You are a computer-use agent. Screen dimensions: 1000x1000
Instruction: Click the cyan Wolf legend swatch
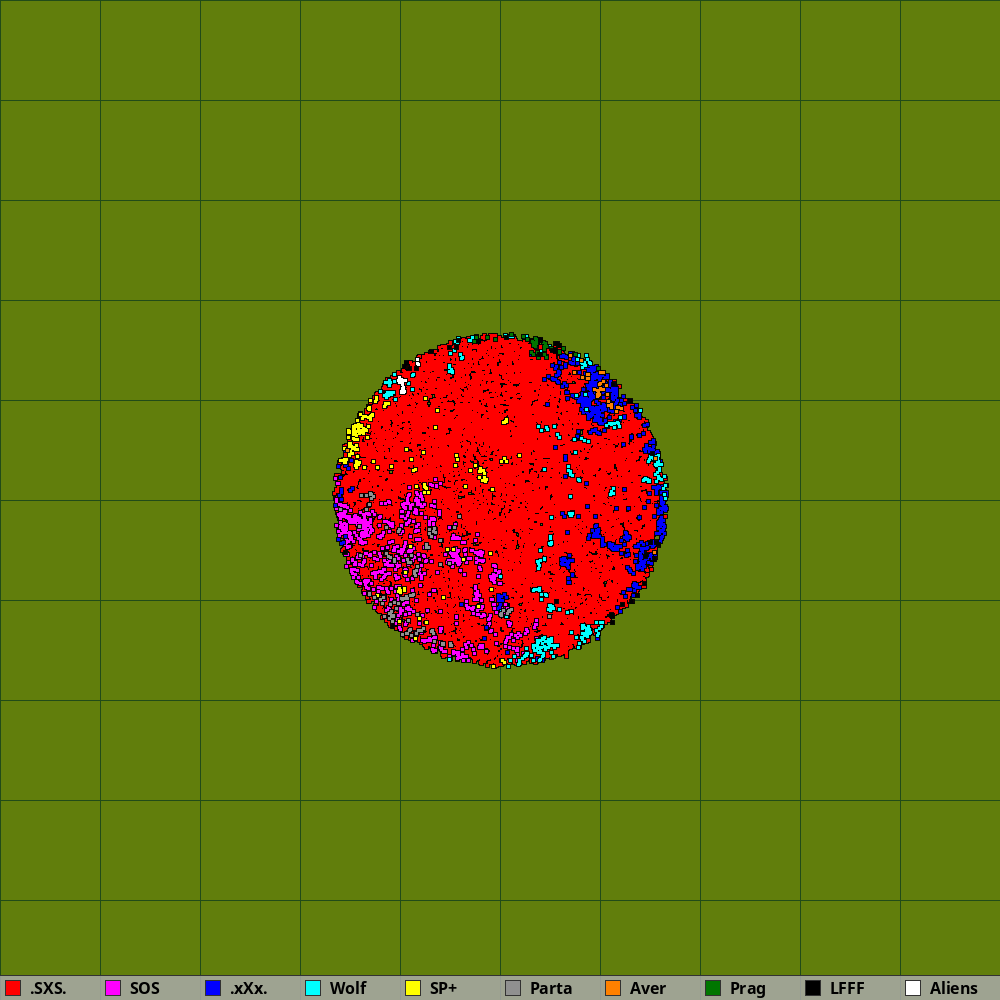(x=313, y=988)
